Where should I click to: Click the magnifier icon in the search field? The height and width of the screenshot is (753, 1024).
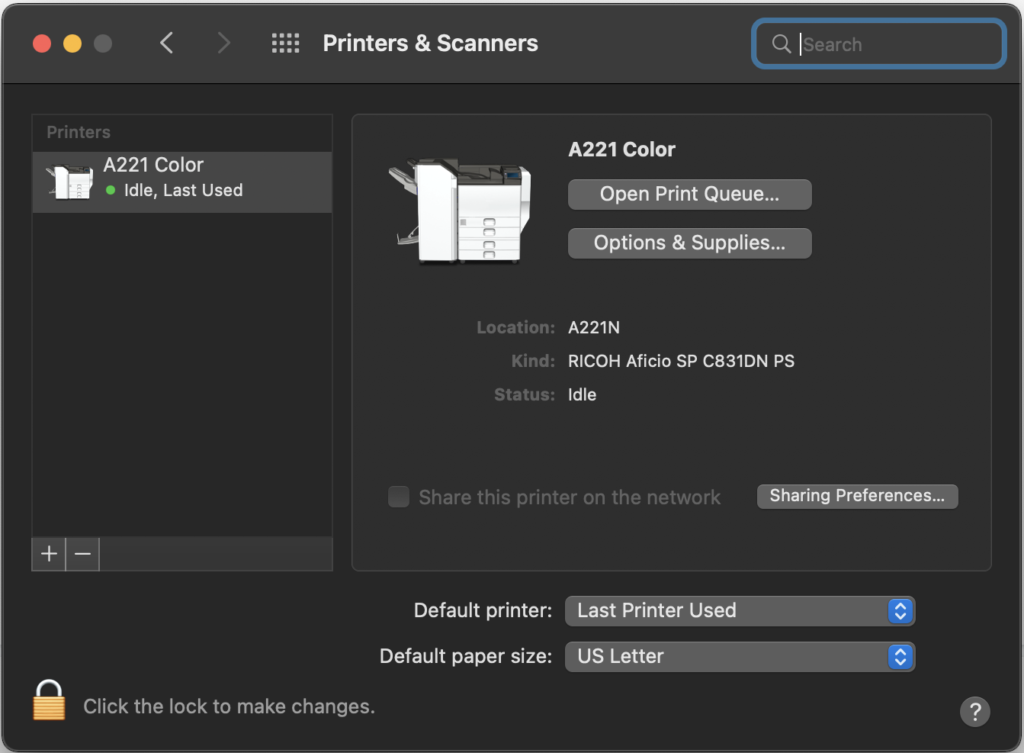coord(780,44)
